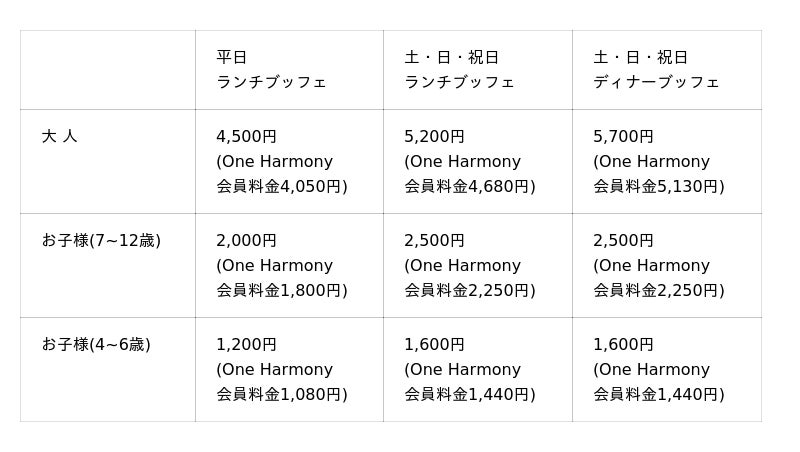Select the weekend lunch buffet column header
This screenshot has height=452, width=800.
coord(459,70)
